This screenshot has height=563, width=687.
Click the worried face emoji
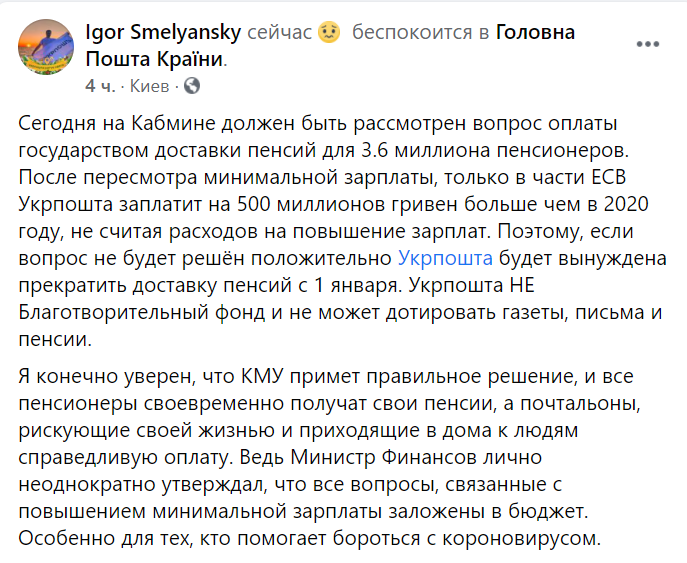pyautogui.click(x=329, y=32)
